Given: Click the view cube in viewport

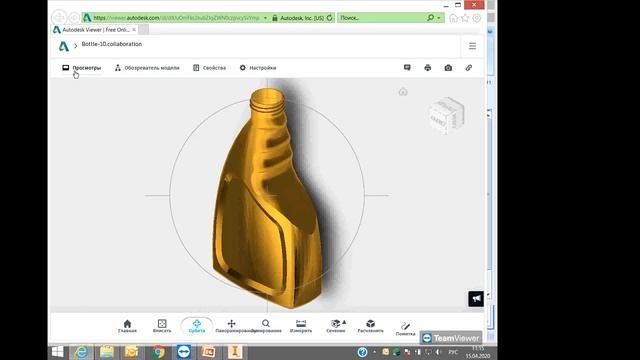Looking at the screenshot, I should (x=446, y=116).
